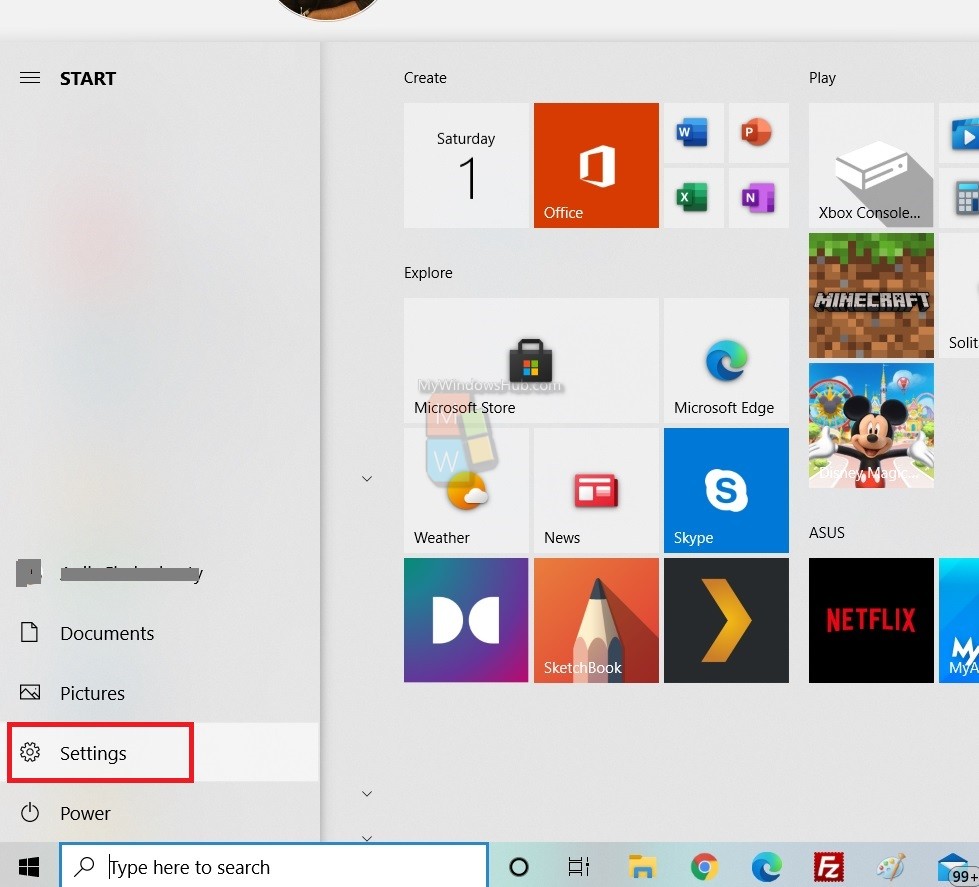Click Power in the Start sidebar

159,813
